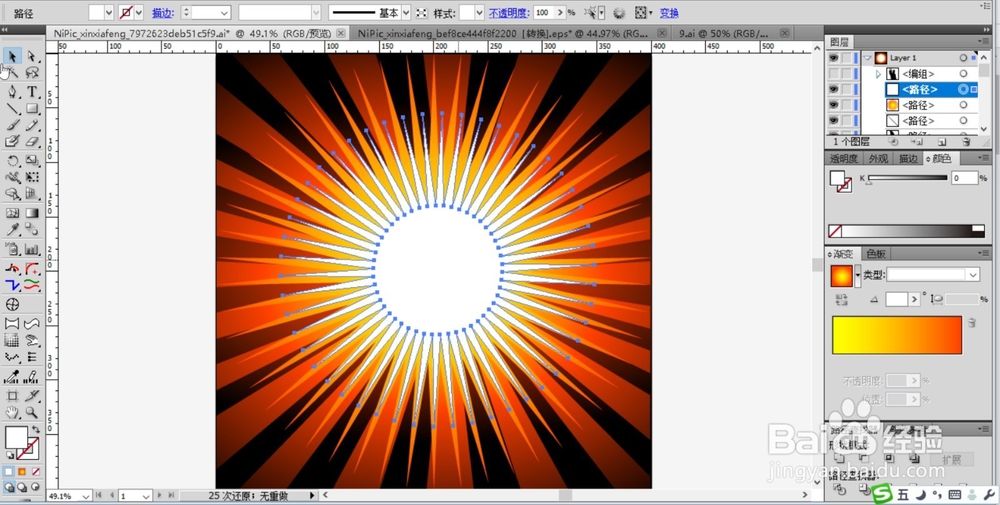Click the create new layer icon
The width and height of the screenshot is (1000, 505).
click(942, 142)
